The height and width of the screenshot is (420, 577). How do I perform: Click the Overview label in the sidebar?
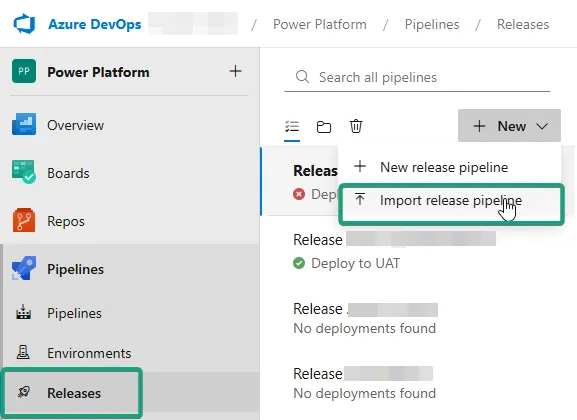click(75, 125)
